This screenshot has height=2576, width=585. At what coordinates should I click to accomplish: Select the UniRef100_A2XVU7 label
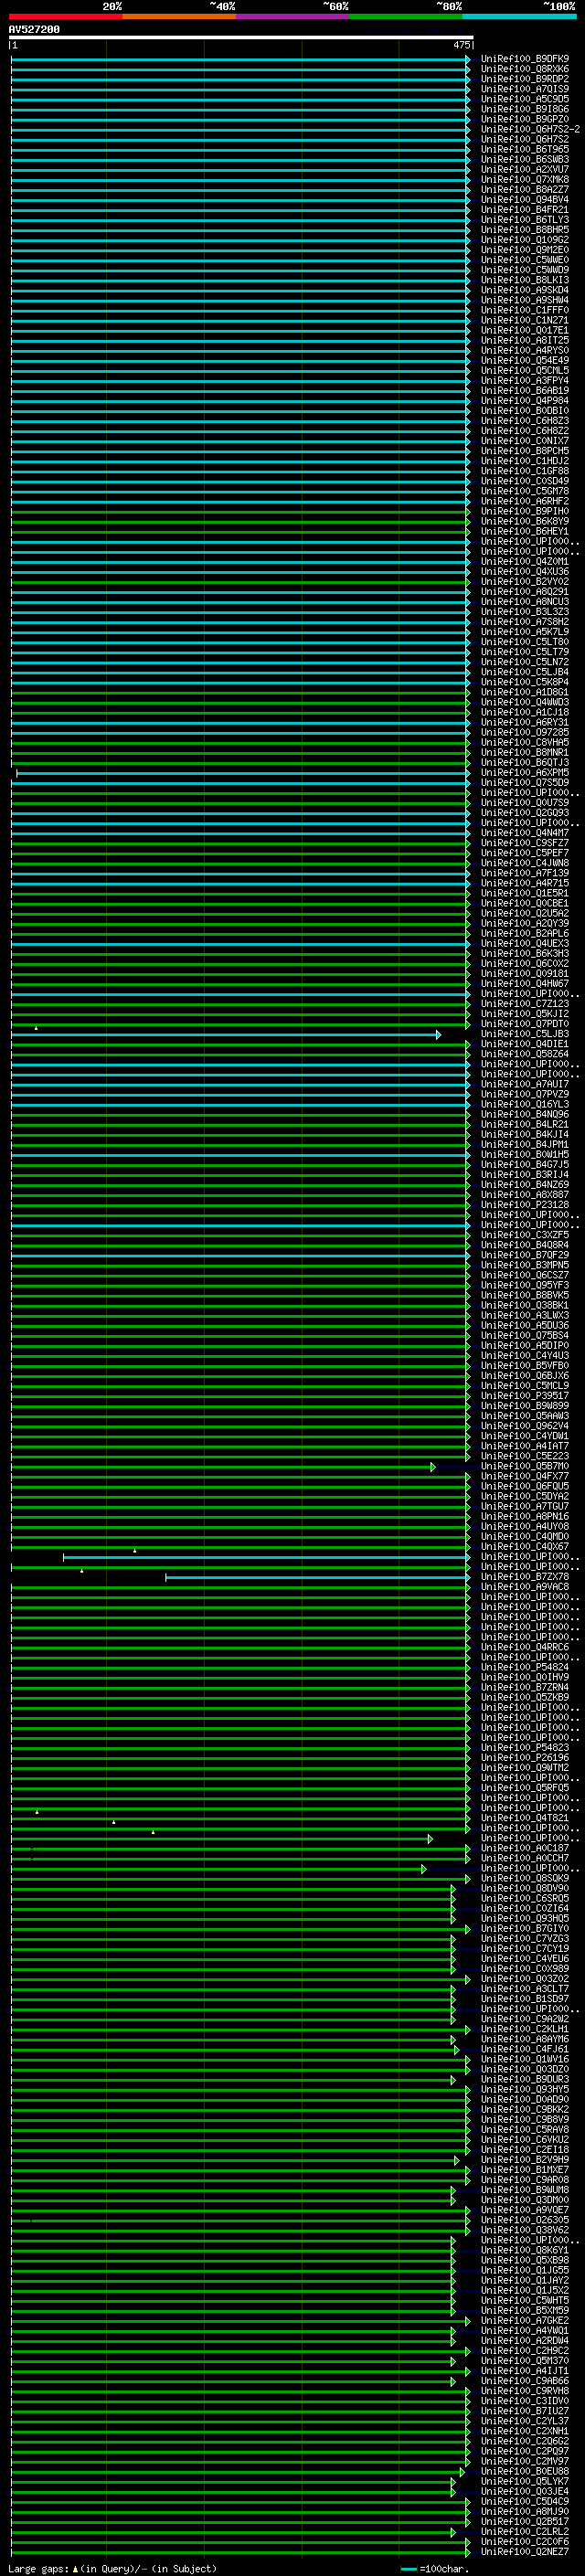click(x=525, y=169)
